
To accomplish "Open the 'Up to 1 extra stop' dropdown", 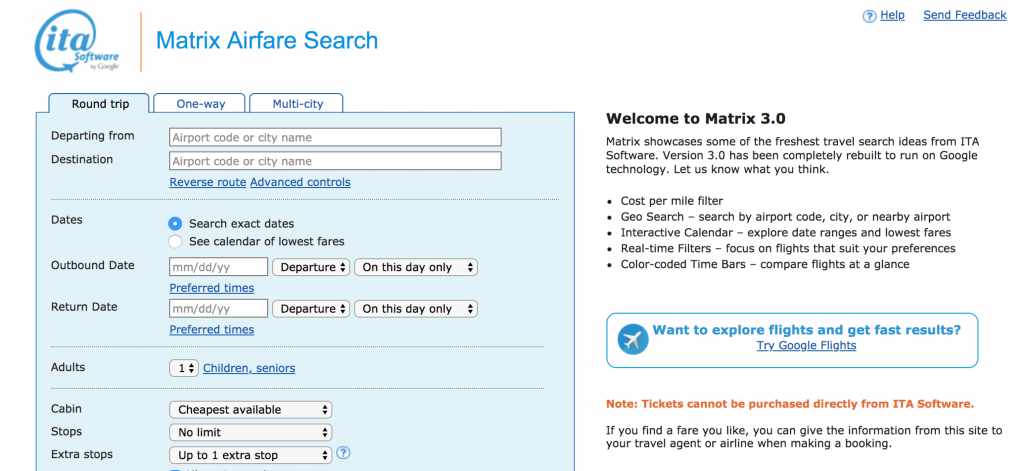I will tap(251, 455).
